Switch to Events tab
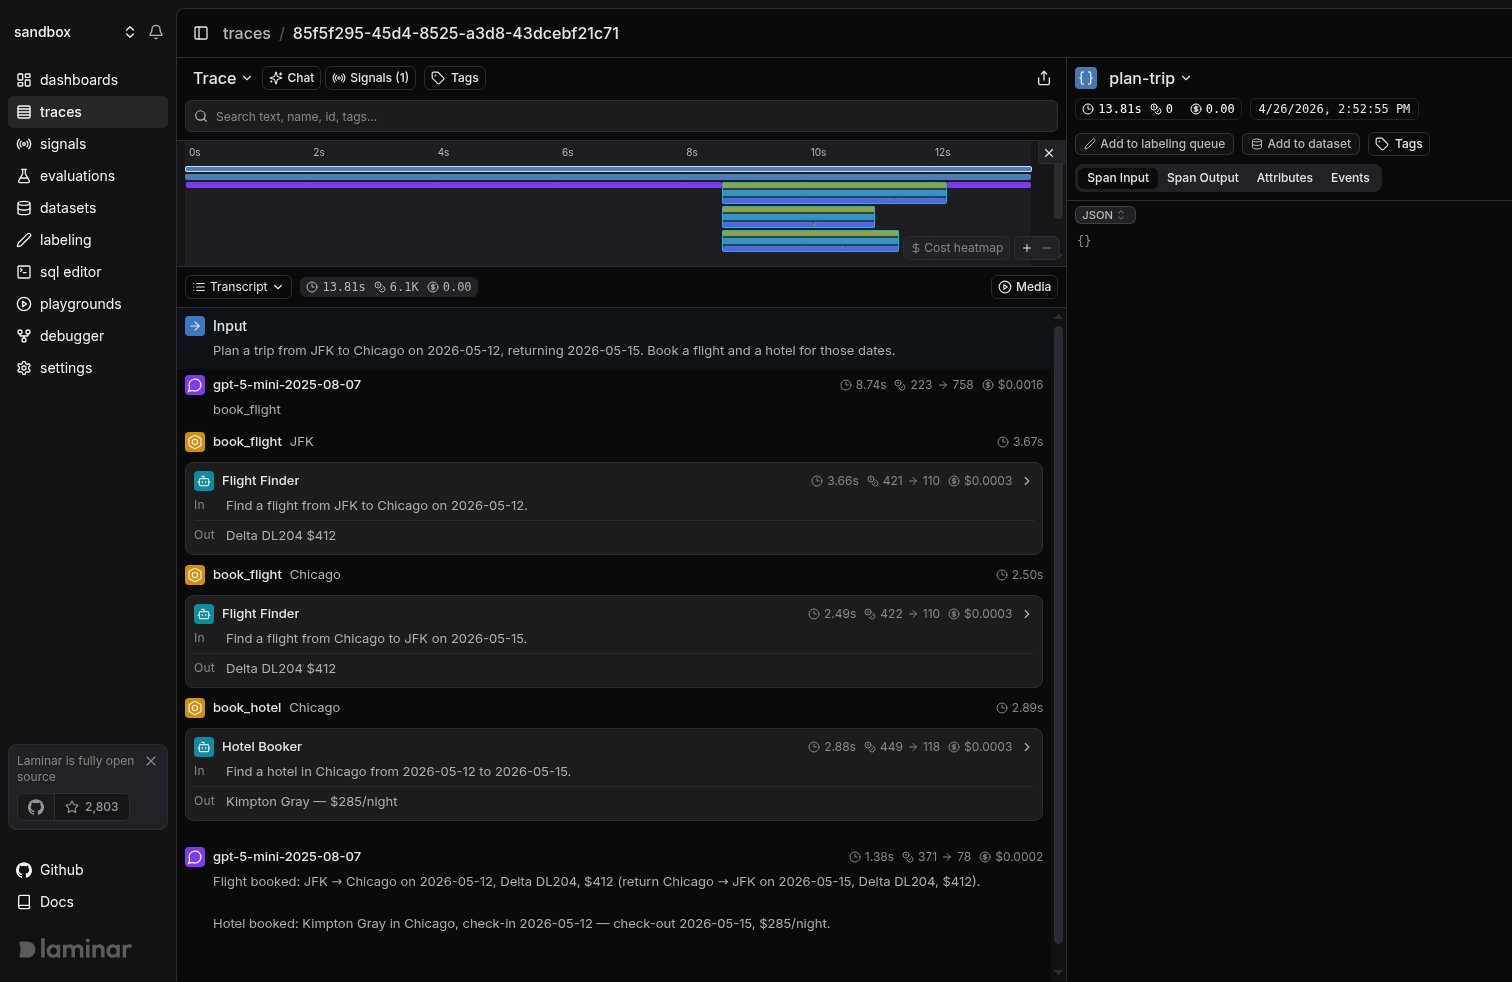This screenshot has width=1512, height=982. (1350, 178)
